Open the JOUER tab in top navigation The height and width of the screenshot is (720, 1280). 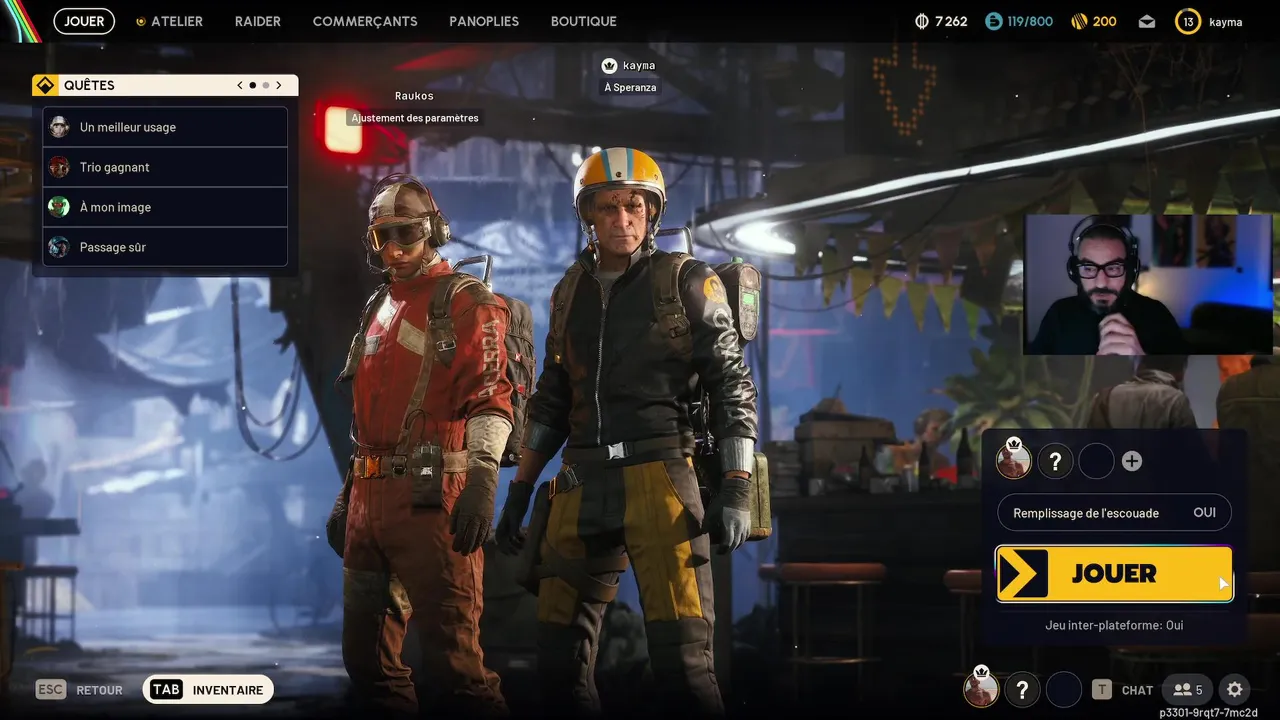tap(84, 21)
